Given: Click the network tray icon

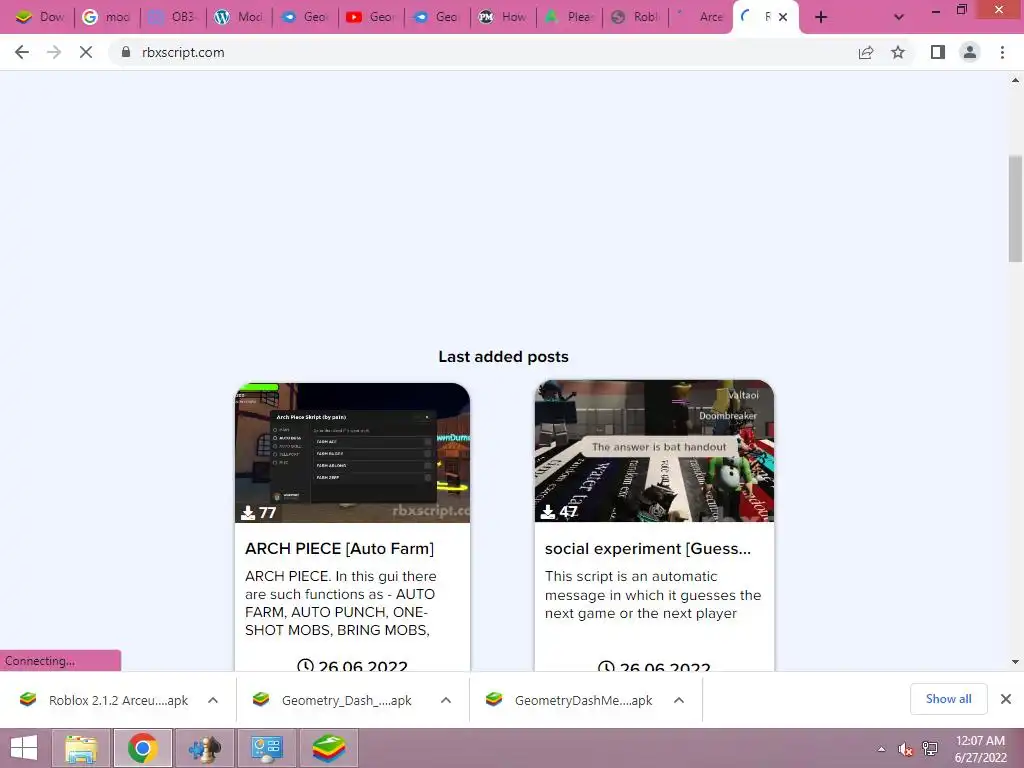Looking at the screenshot, I should click(930, 749).
